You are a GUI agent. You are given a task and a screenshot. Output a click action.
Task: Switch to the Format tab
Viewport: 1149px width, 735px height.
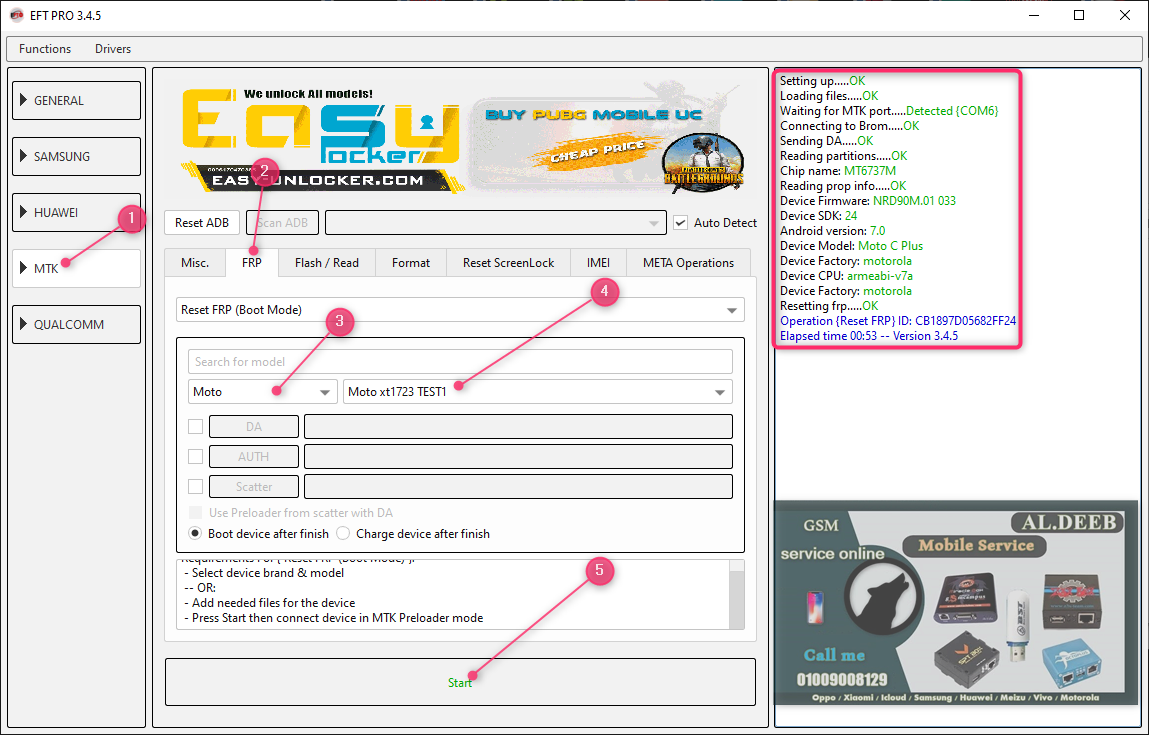click(x=410, y=263)
